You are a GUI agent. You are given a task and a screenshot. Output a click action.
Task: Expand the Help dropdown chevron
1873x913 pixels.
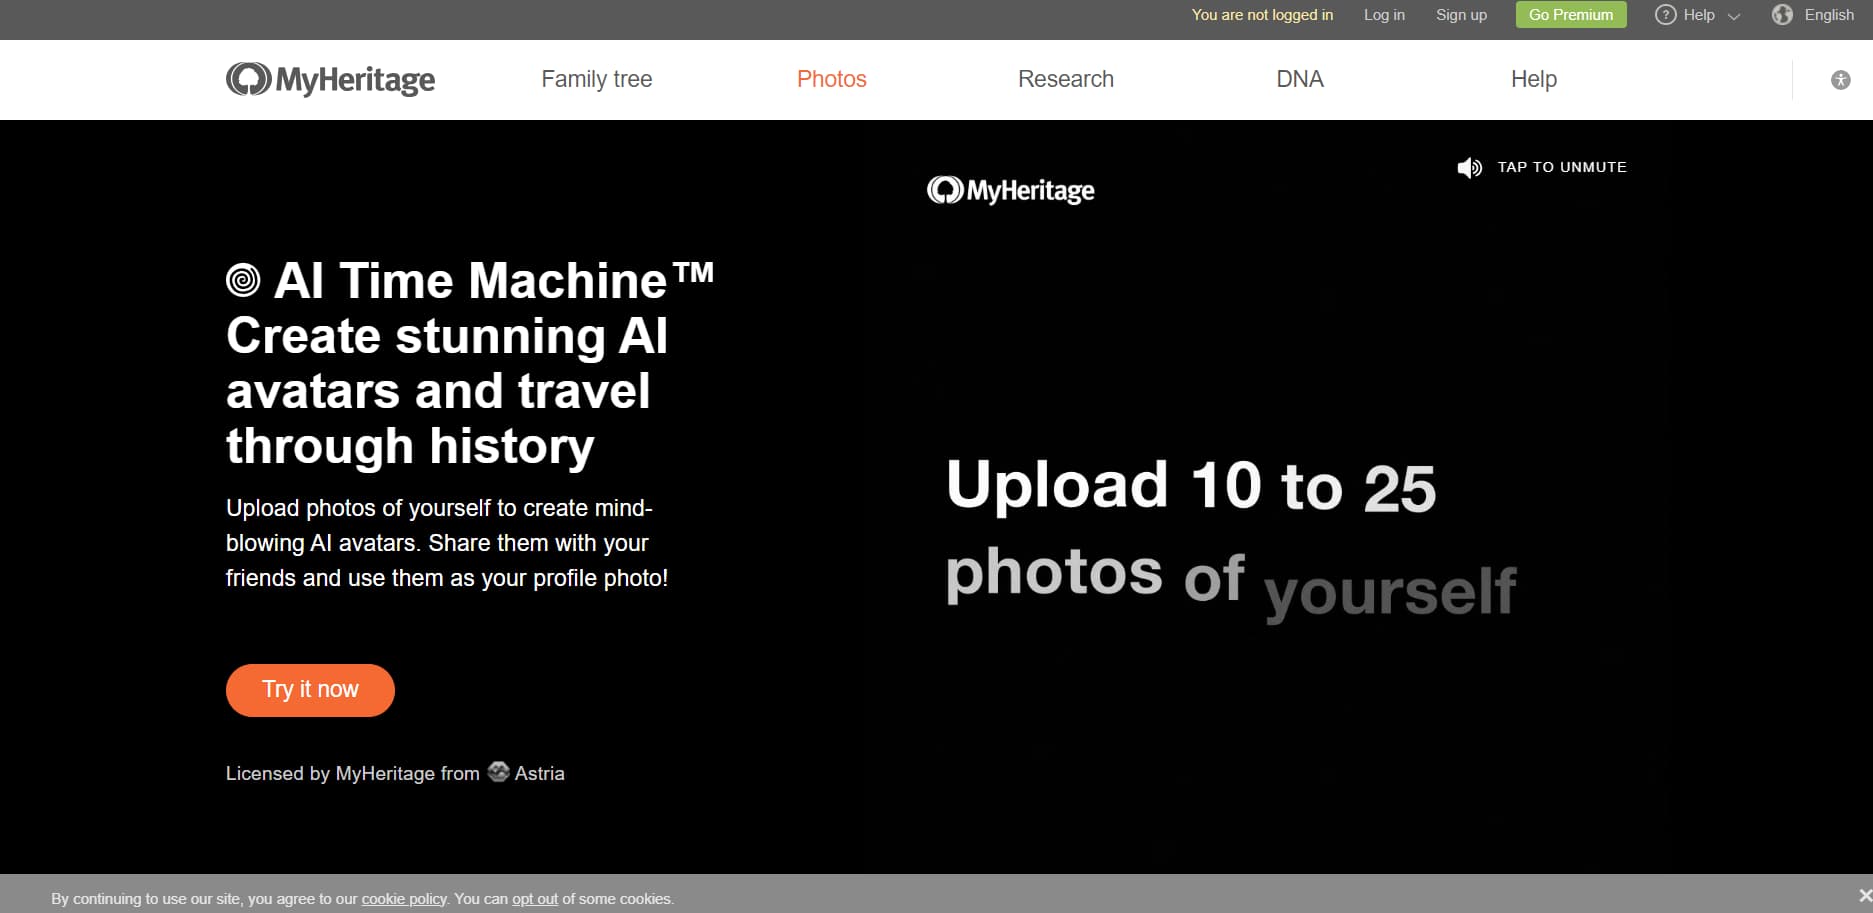pos(1733,15)
